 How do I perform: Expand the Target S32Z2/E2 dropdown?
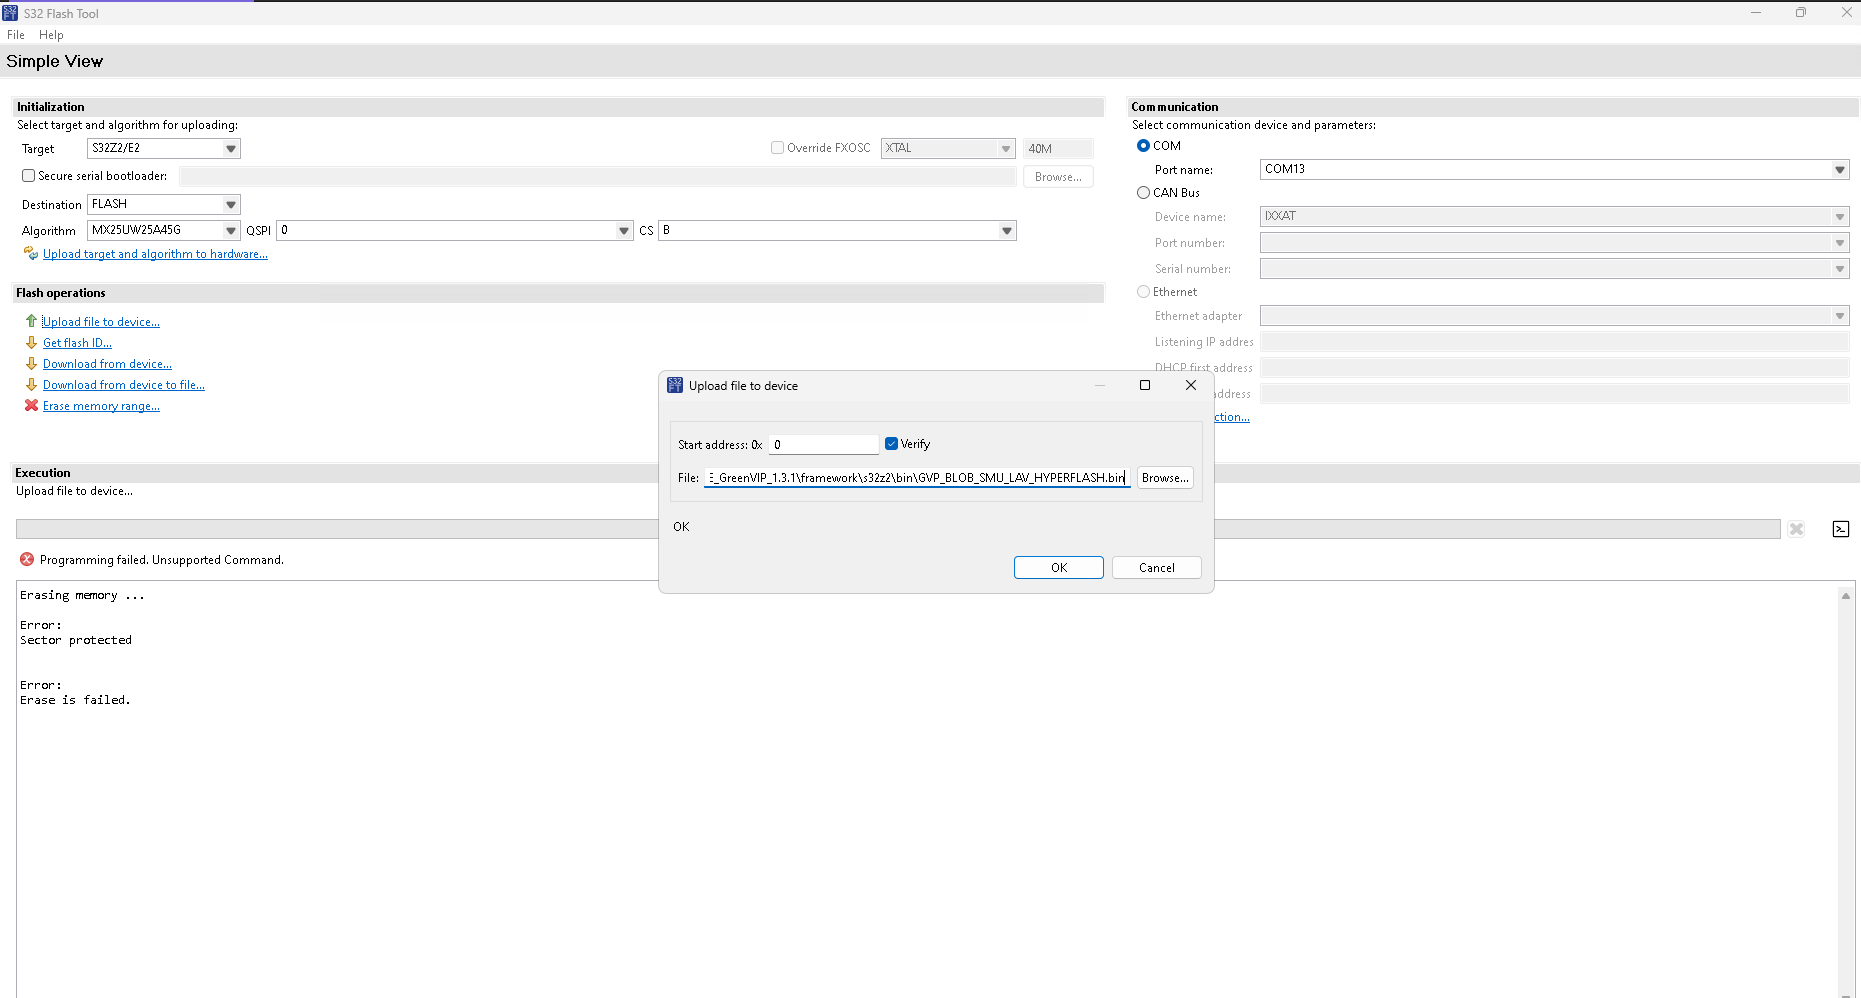coord(231,148)
